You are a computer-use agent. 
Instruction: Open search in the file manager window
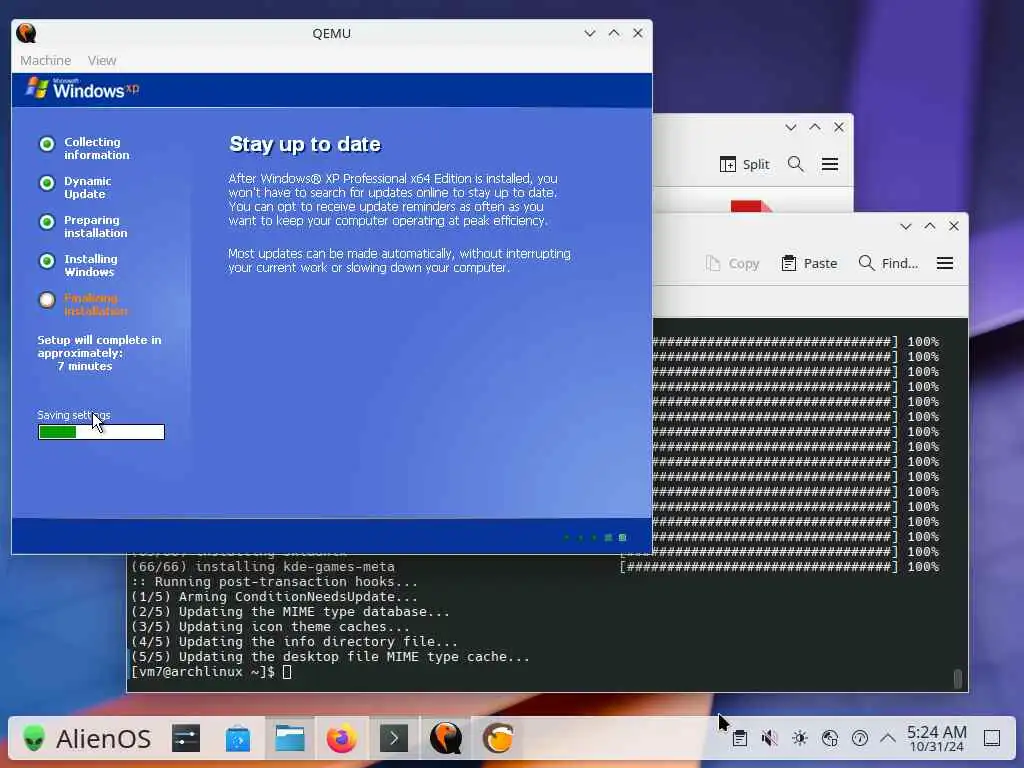pos(795,164)
